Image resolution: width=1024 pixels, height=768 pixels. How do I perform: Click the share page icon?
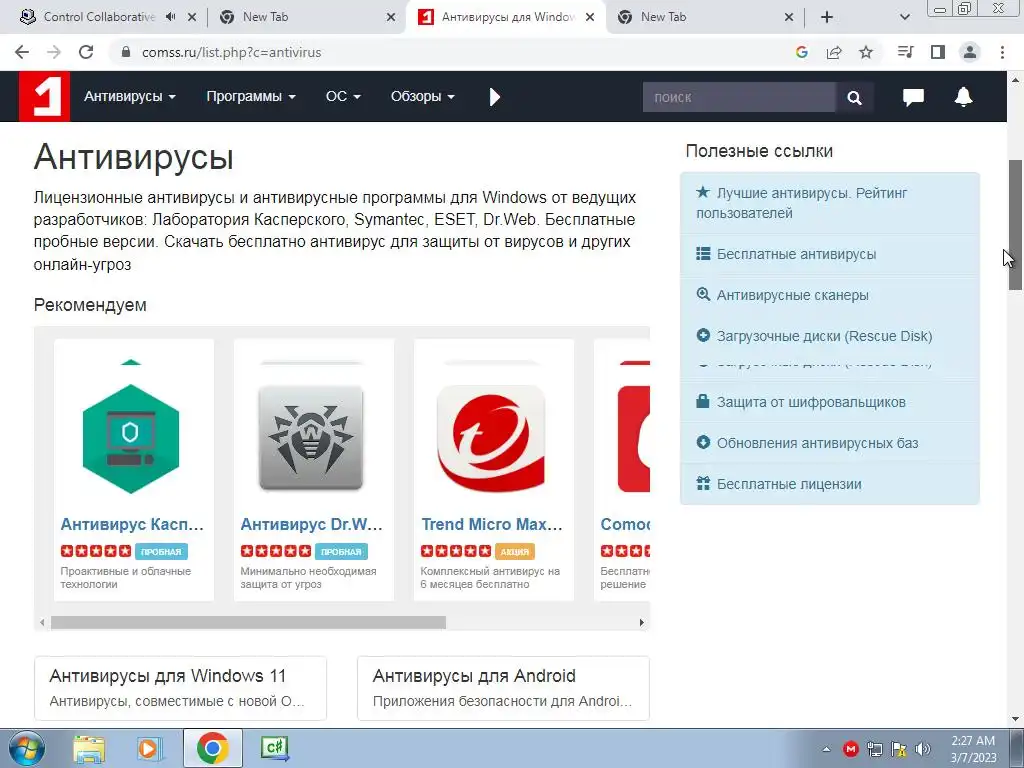click(834, 52)
